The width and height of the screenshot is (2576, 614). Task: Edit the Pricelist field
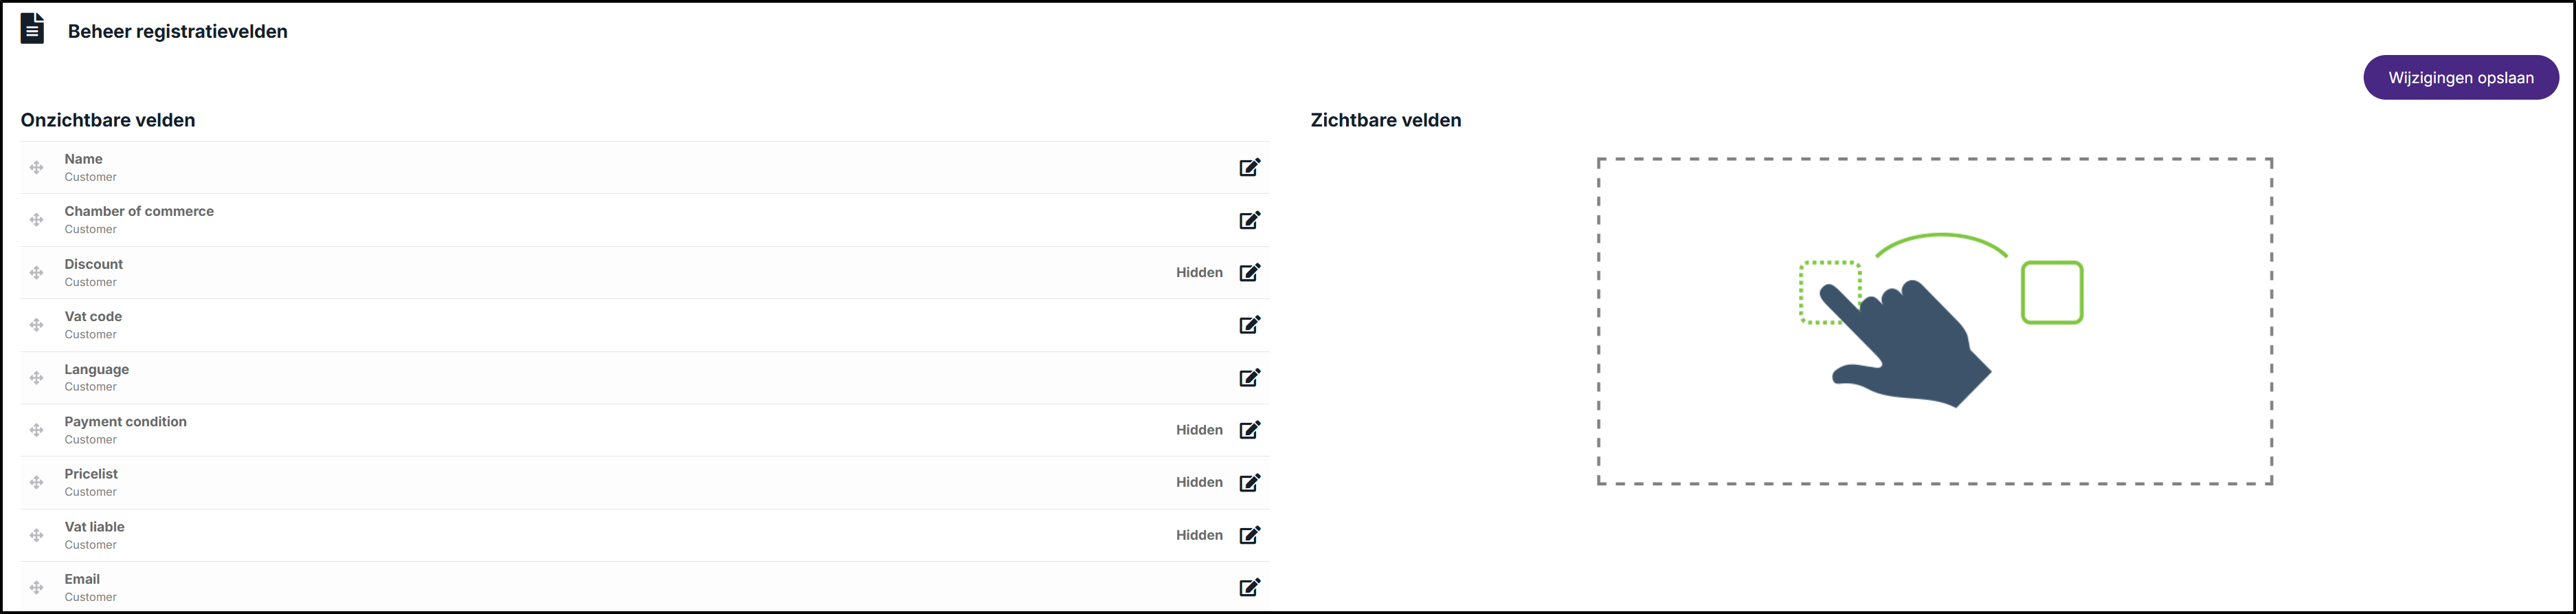tap(1249, 482)
